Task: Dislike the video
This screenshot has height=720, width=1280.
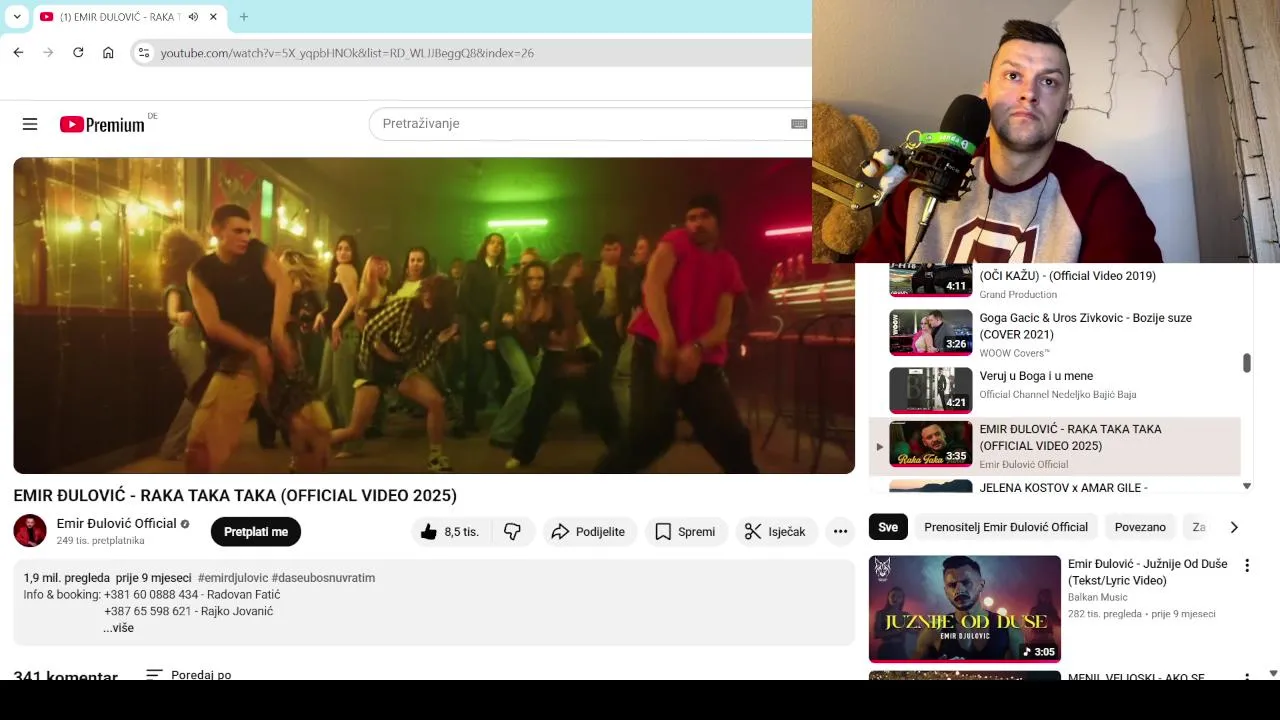Action: [x=513, y=532]
